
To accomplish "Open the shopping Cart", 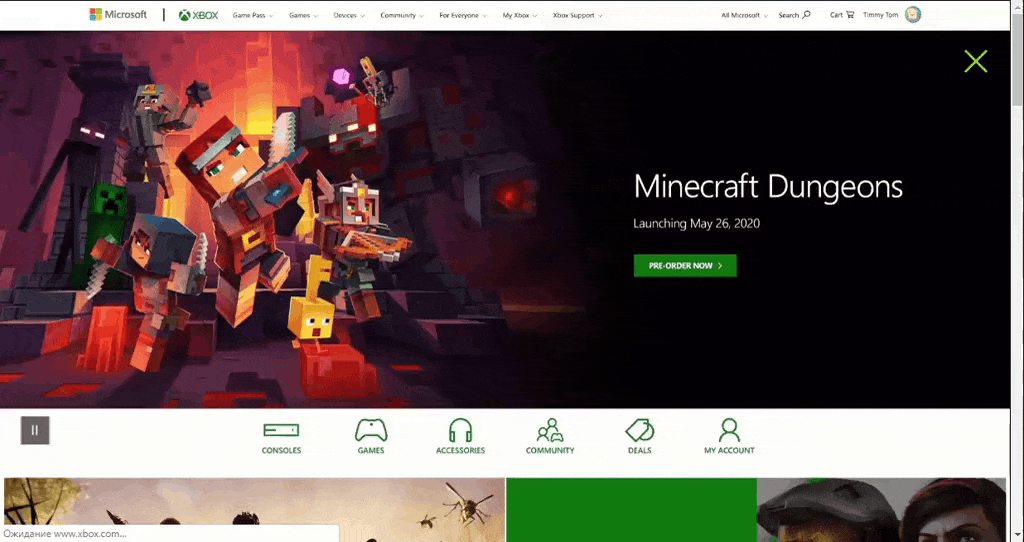I will (842, 15).
